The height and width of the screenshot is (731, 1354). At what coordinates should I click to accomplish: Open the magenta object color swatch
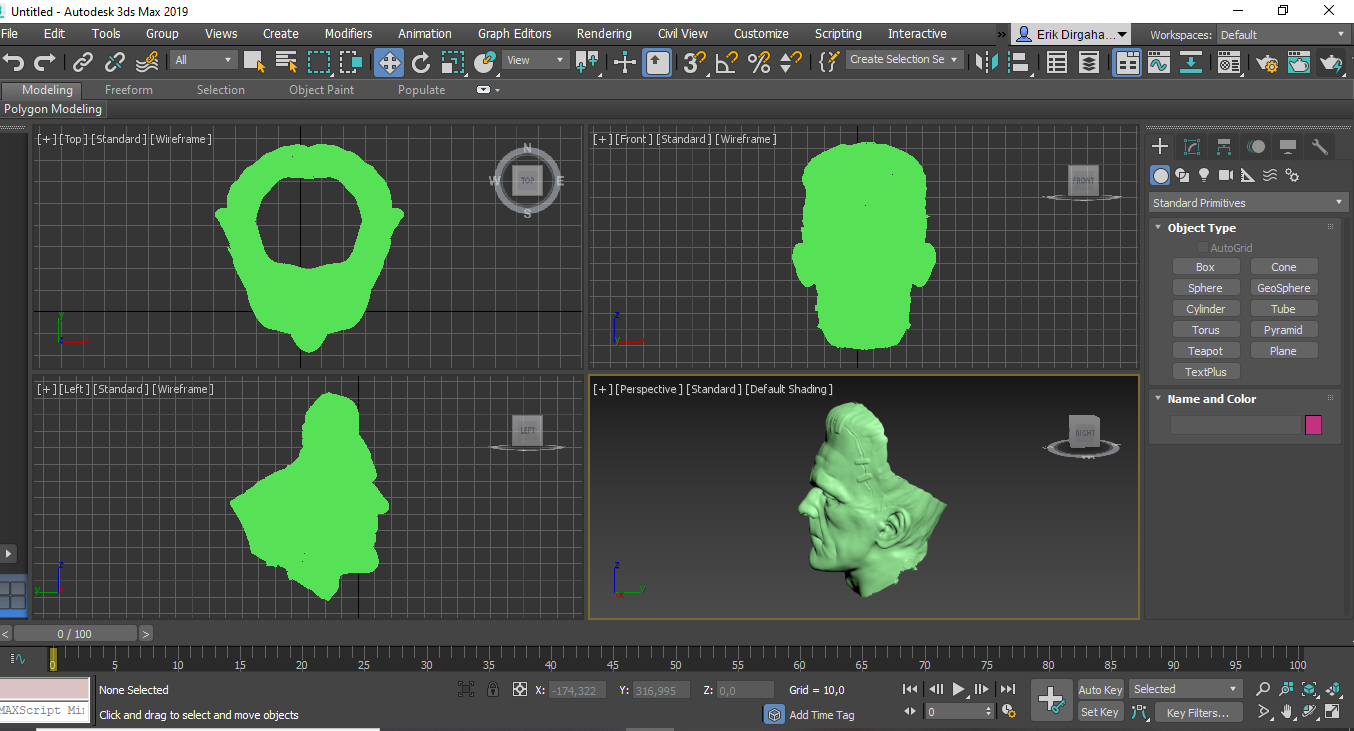(1313, 425)
